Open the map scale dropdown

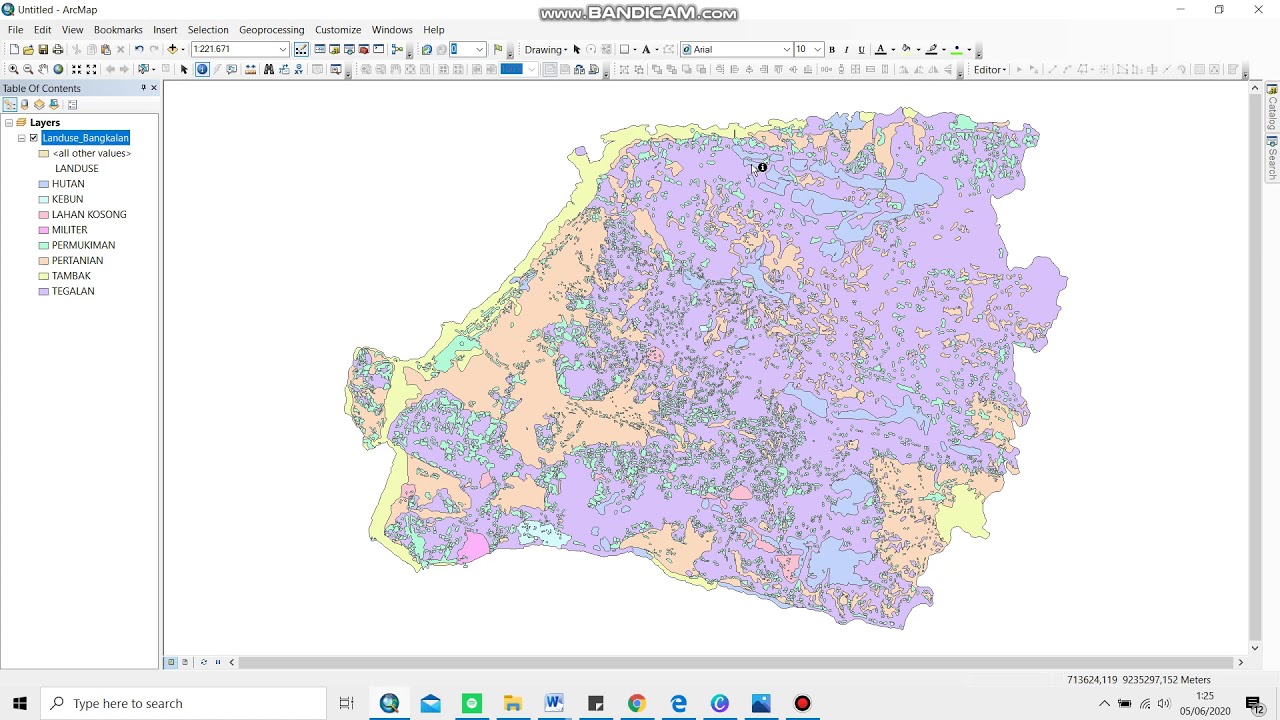[x=283, y=49]
